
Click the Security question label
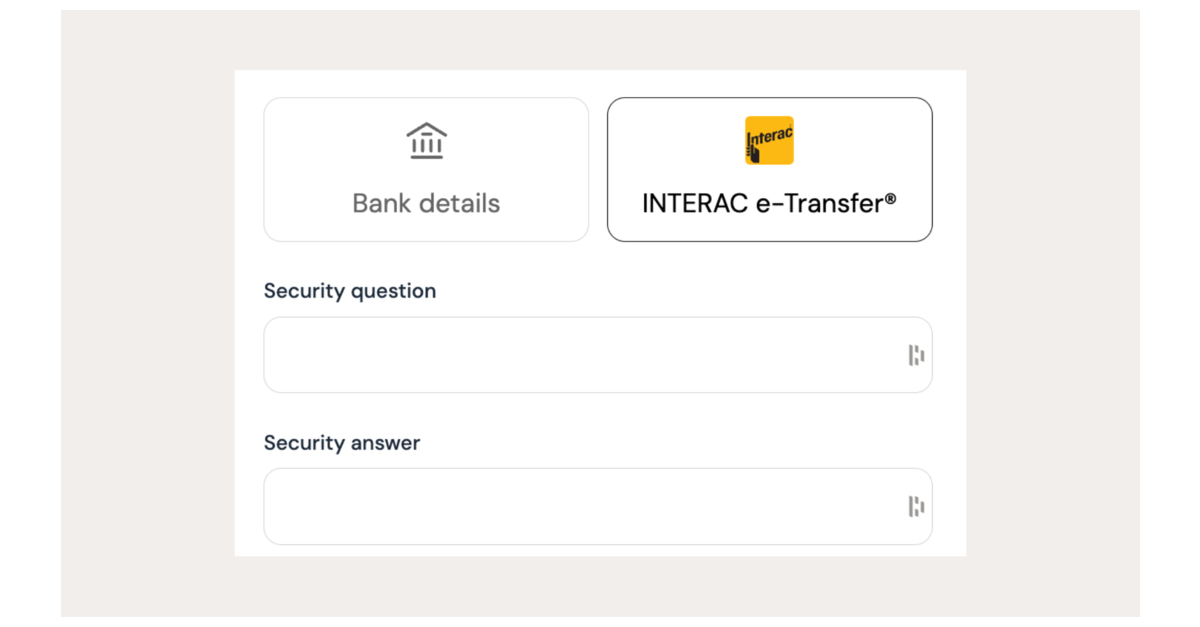349,291
